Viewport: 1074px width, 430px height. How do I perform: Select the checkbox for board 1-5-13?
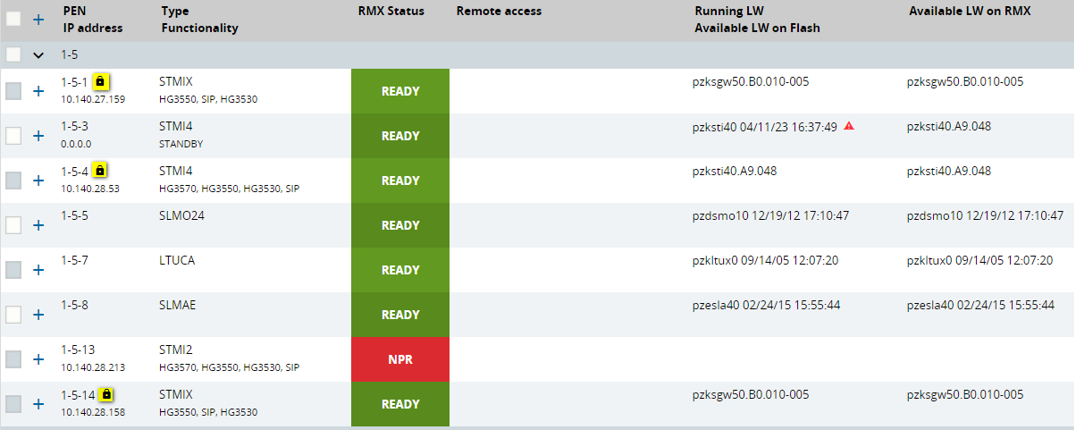[x=13, y=359]
